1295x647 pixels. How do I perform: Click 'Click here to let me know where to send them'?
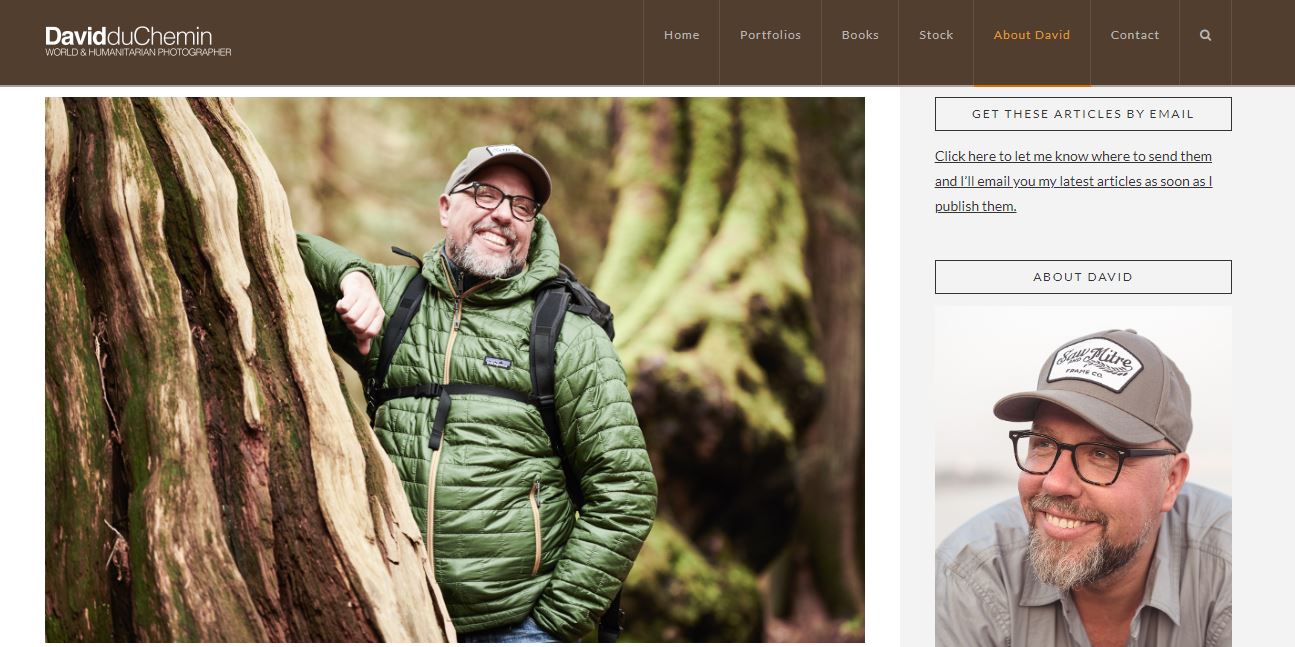pos(1073,156)
